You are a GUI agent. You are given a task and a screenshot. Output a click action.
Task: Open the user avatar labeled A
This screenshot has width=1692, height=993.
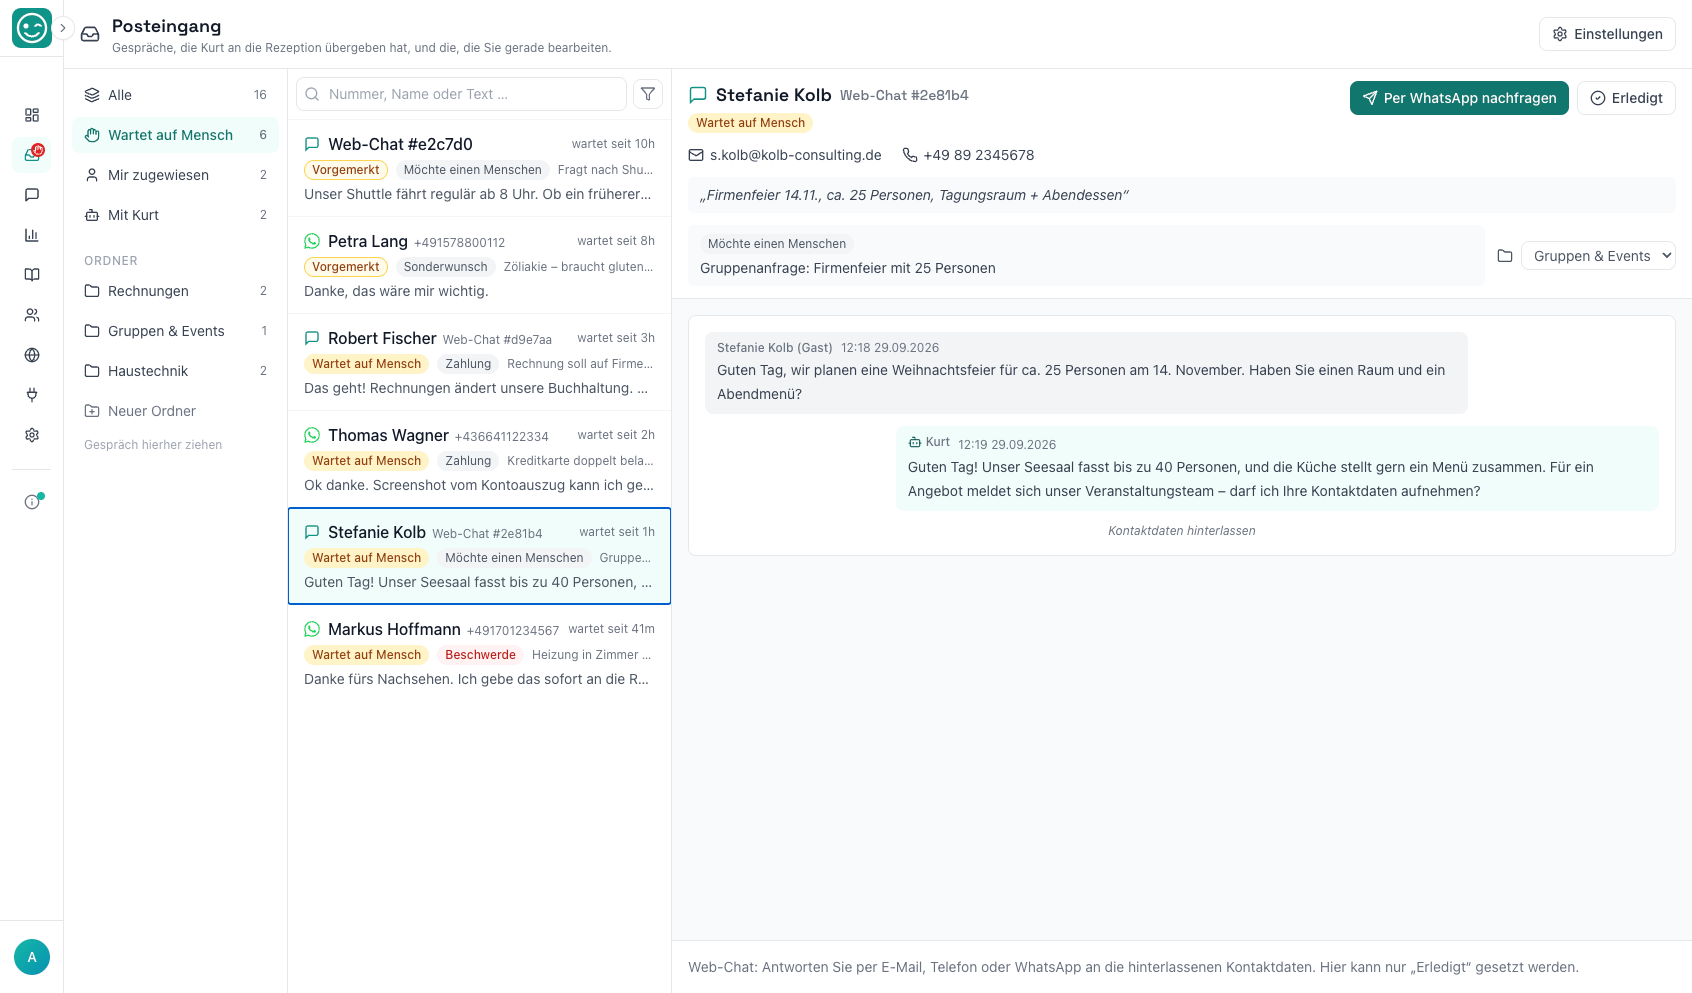click(32, 957)
